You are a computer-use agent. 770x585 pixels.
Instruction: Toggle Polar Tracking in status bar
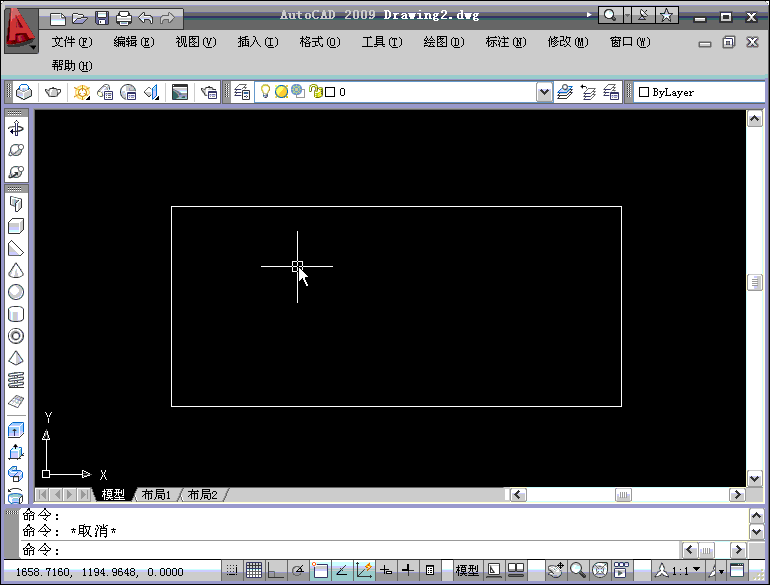[x=298, y=570]
